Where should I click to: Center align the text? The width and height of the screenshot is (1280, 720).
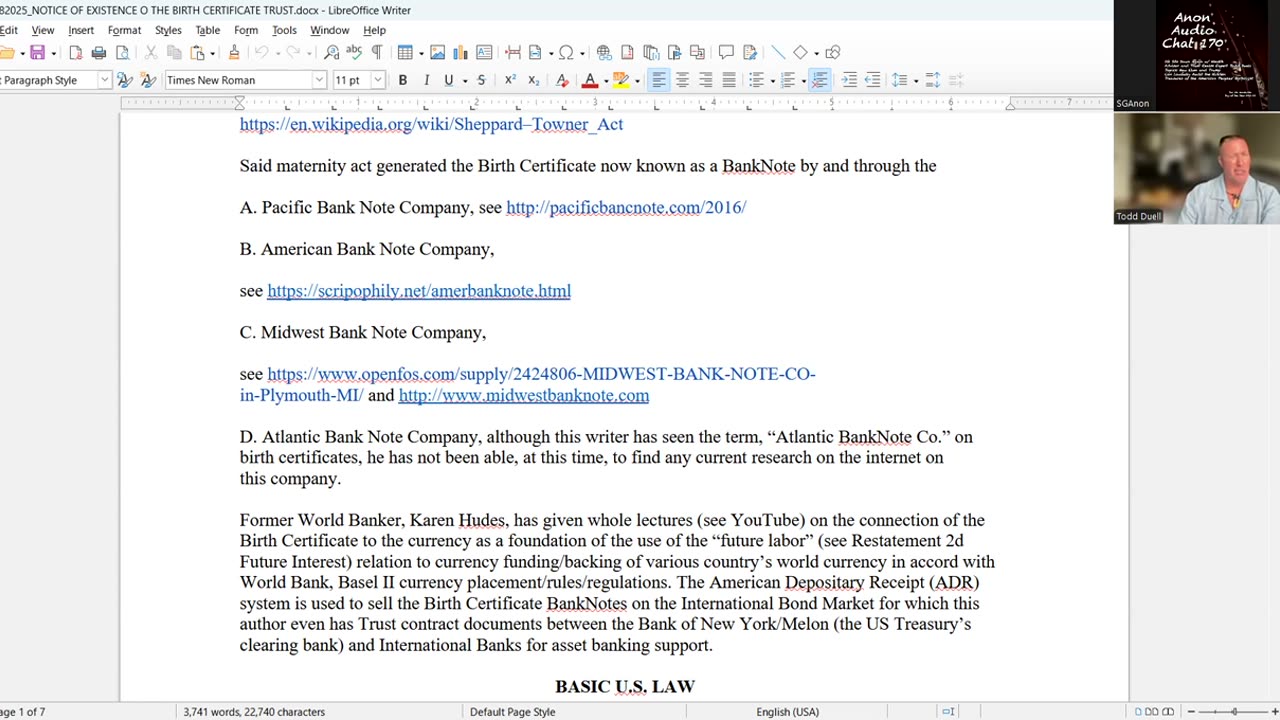click(x=683, y=80)
